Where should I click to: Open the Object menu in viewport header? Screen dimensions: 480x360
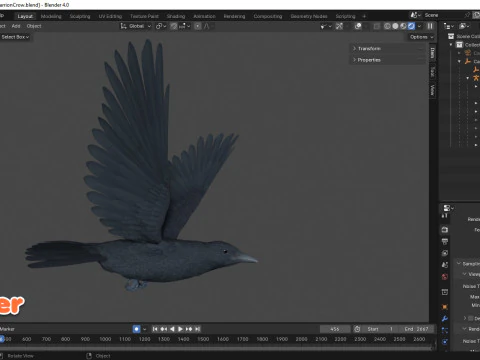click(34, 26)
